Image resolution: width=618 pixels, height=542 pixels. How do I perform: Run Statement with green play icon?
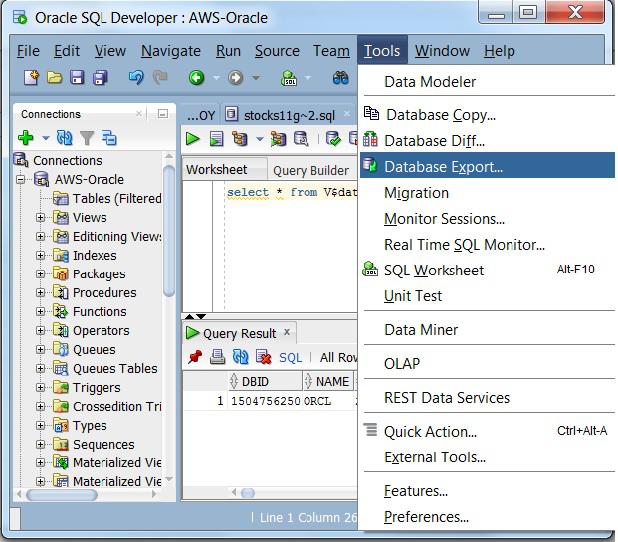tap(192, 139)
